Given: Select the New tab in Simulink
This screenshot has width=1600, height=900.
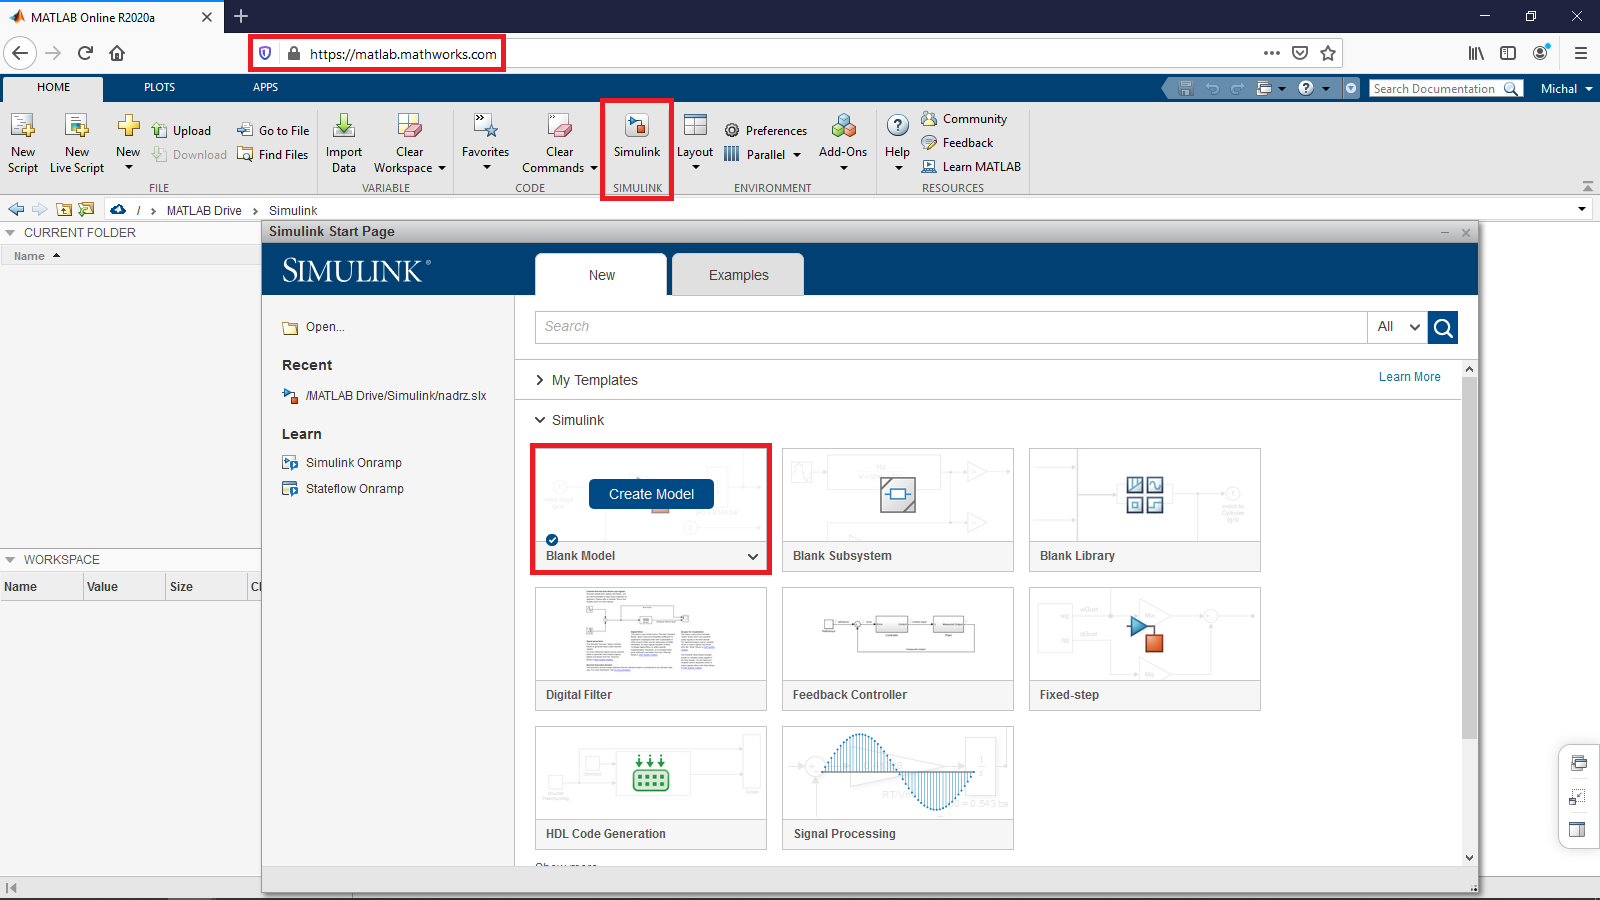Looking at the screenshot, I should point(601,275).
